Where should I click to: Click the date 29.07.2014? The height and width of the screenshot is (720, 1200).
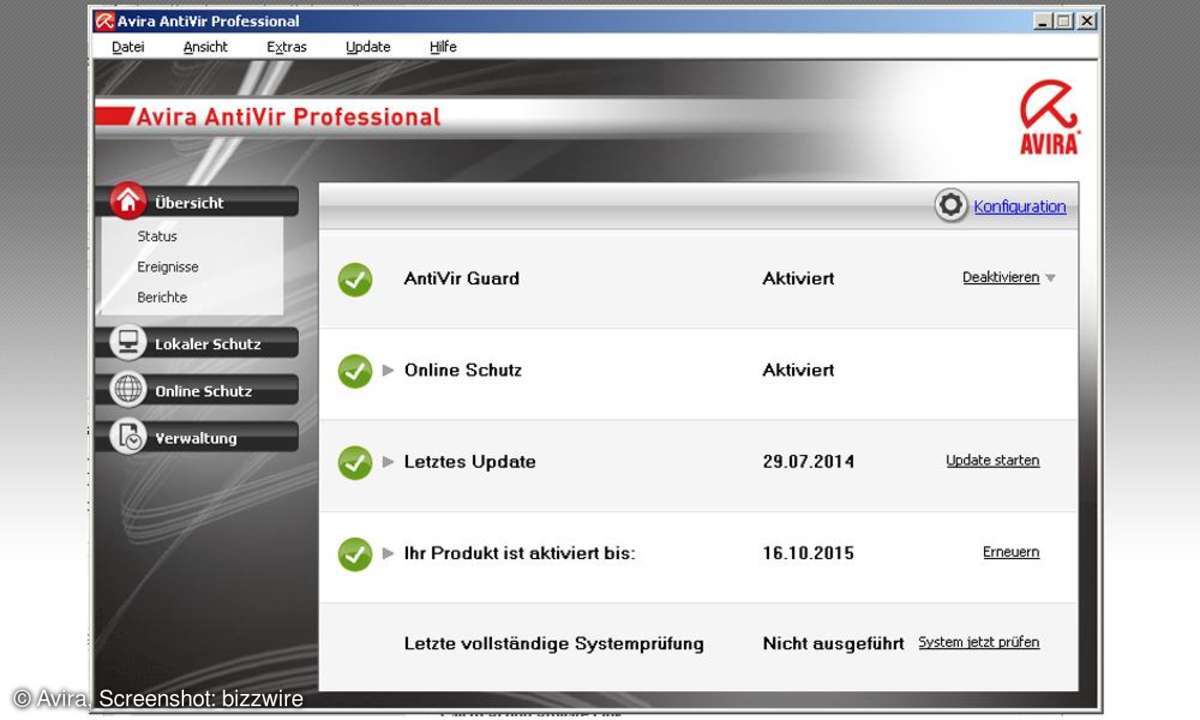click(808, 462)
